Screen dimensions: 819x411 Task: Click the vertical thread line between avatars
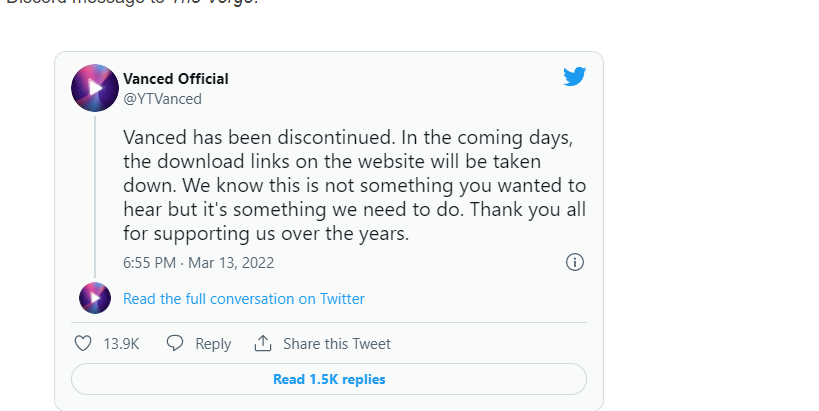click(x=95, y=197)
